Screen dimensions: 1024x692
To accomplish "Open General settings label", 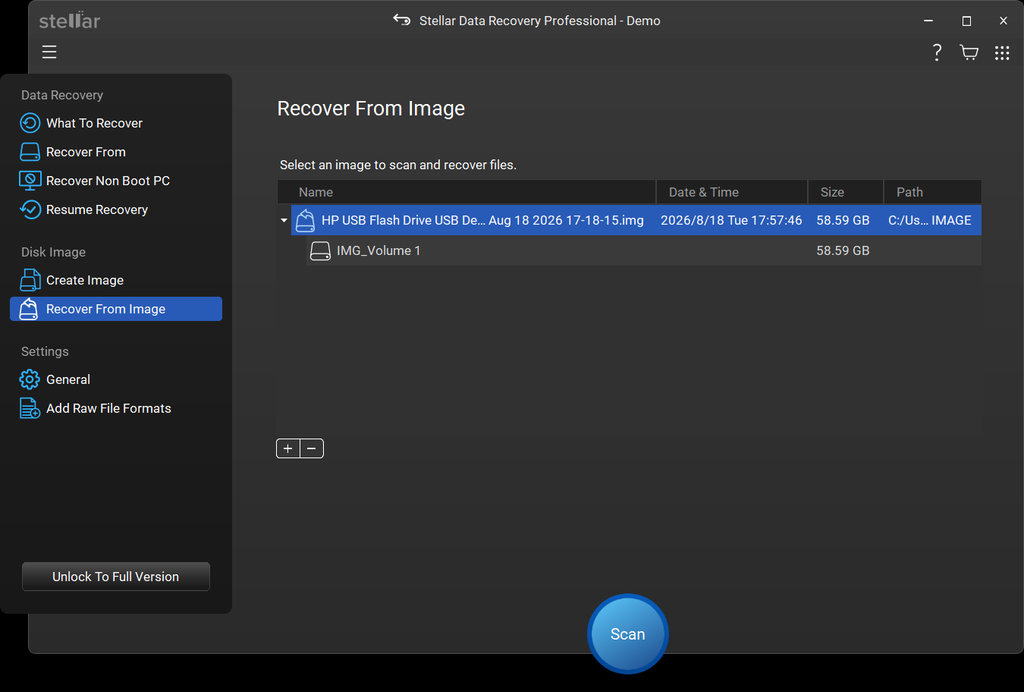I will 68,379.
